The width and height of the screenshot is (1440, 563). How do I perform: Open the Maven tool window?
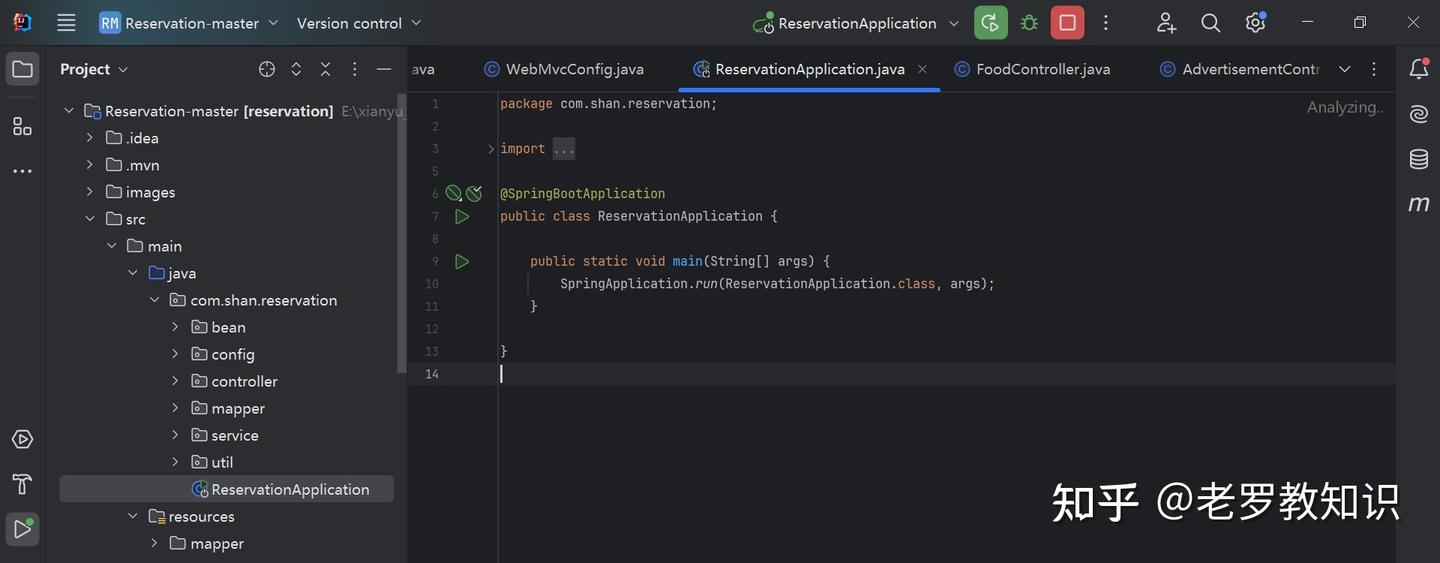click(x=1418, y=204)
